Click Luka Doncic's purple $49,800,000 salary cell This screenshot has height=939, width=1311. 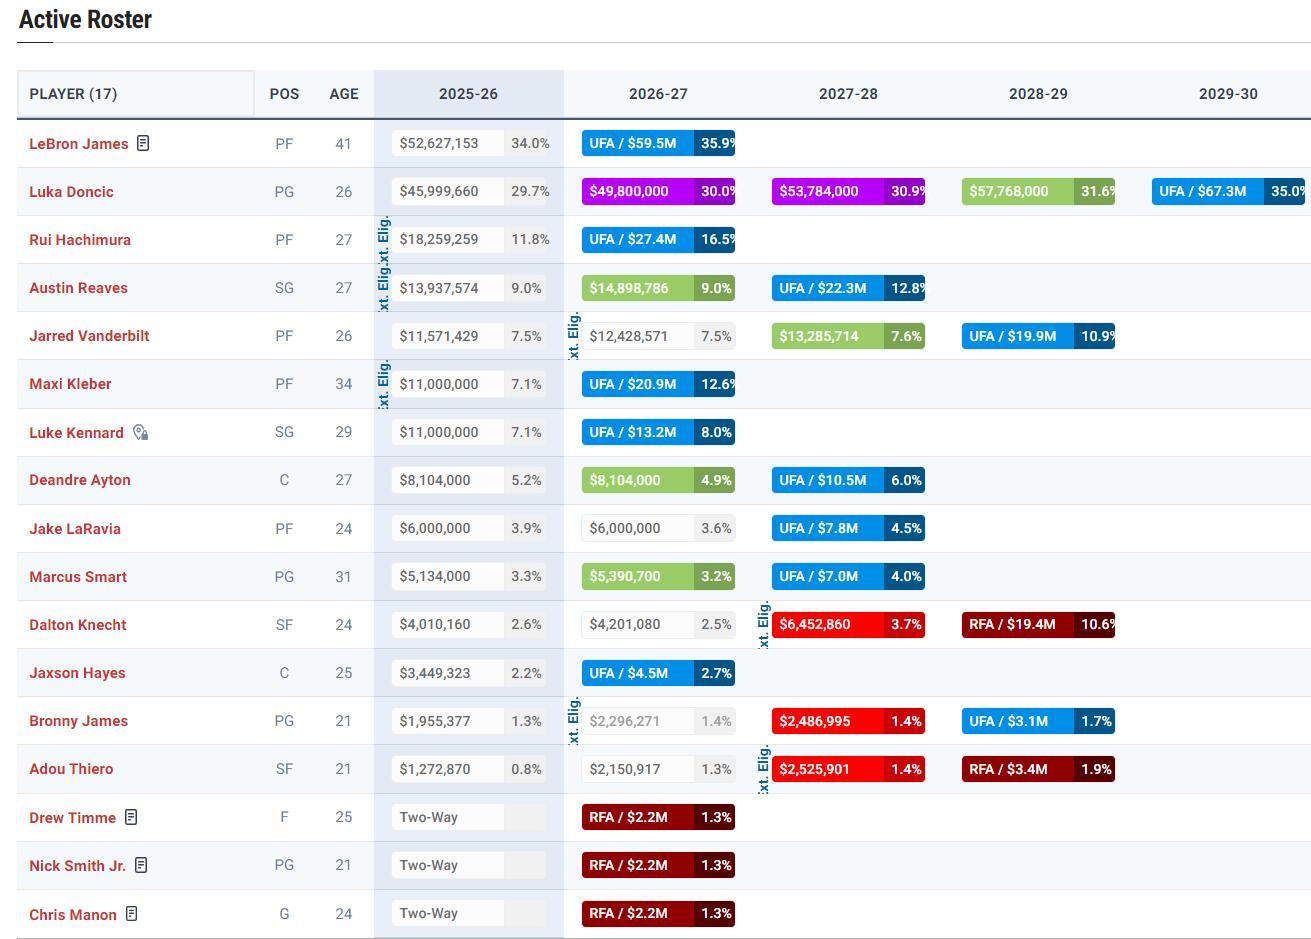point(638,191)
